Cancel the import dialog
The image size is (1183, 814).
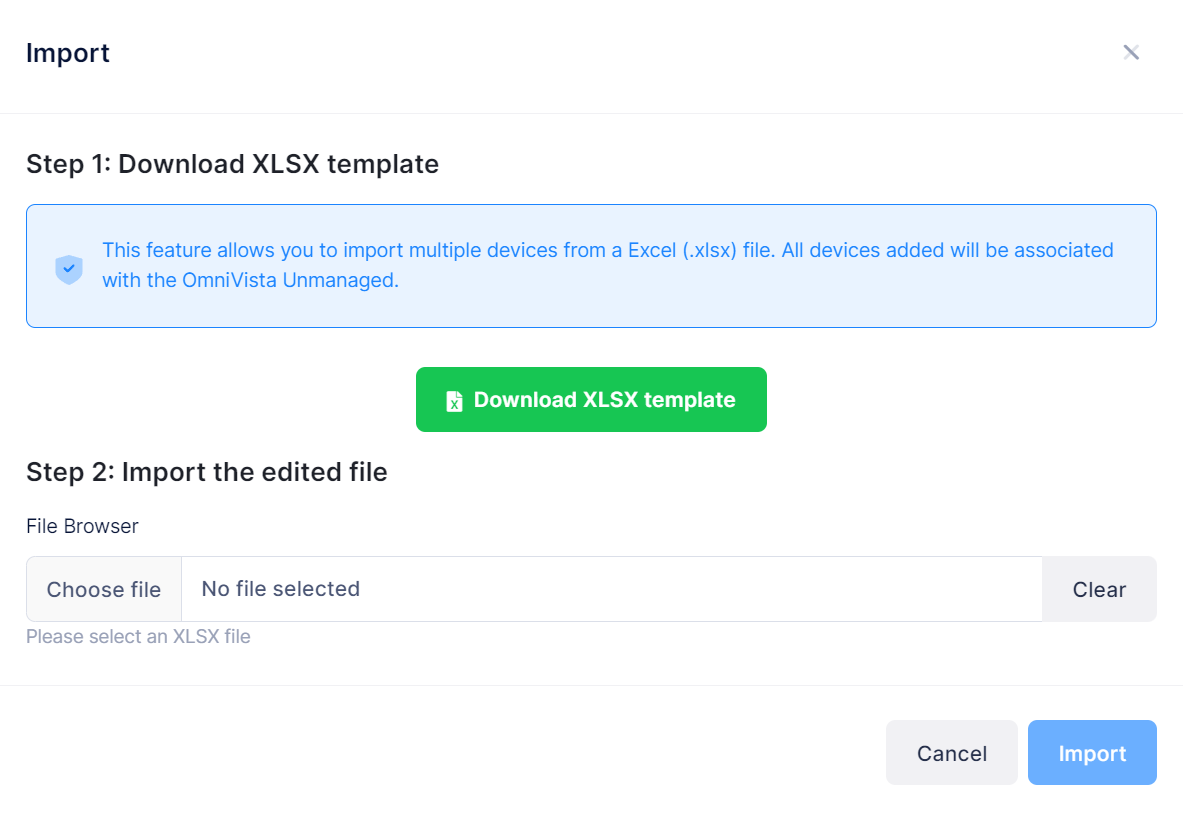[951, 753]
